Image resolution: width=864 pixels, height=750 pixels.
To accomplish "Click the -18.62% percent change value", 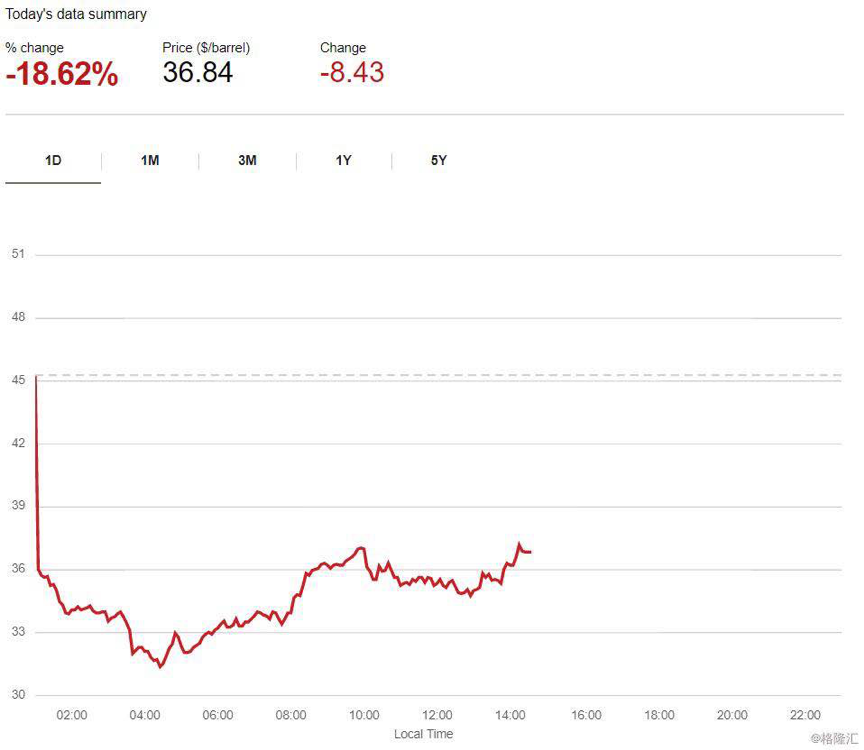I will click(62, 74).
